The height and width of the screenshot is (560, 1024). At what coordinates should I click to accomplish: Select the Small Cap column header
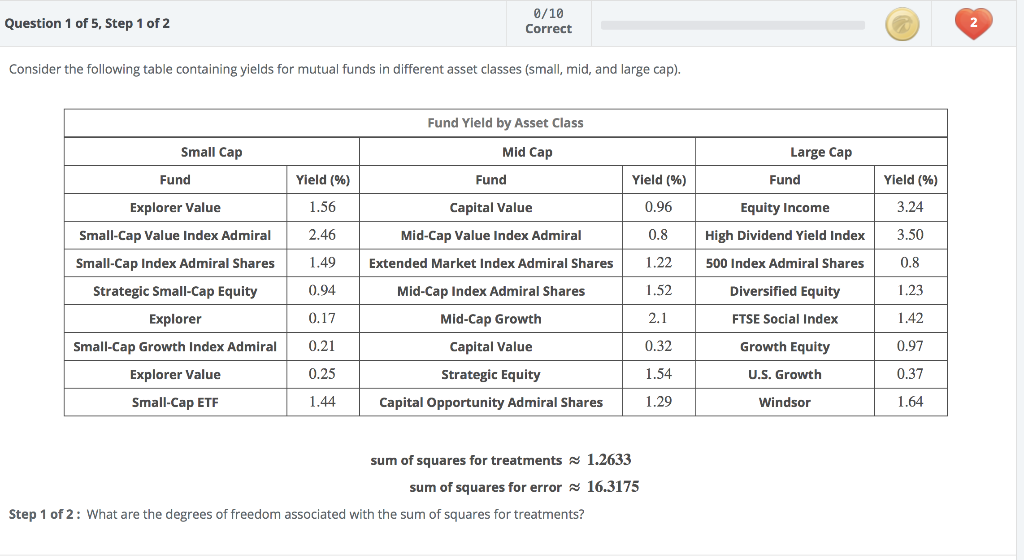pos(211,152)
